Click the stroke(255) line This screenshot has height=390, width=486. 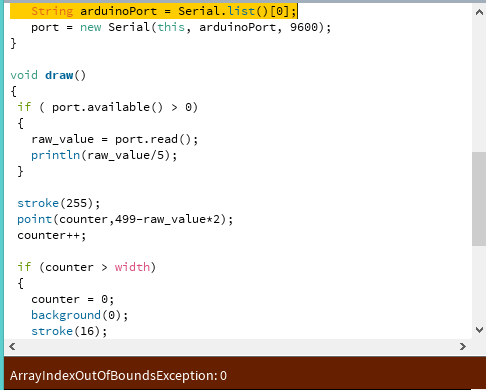coord(59,203)
